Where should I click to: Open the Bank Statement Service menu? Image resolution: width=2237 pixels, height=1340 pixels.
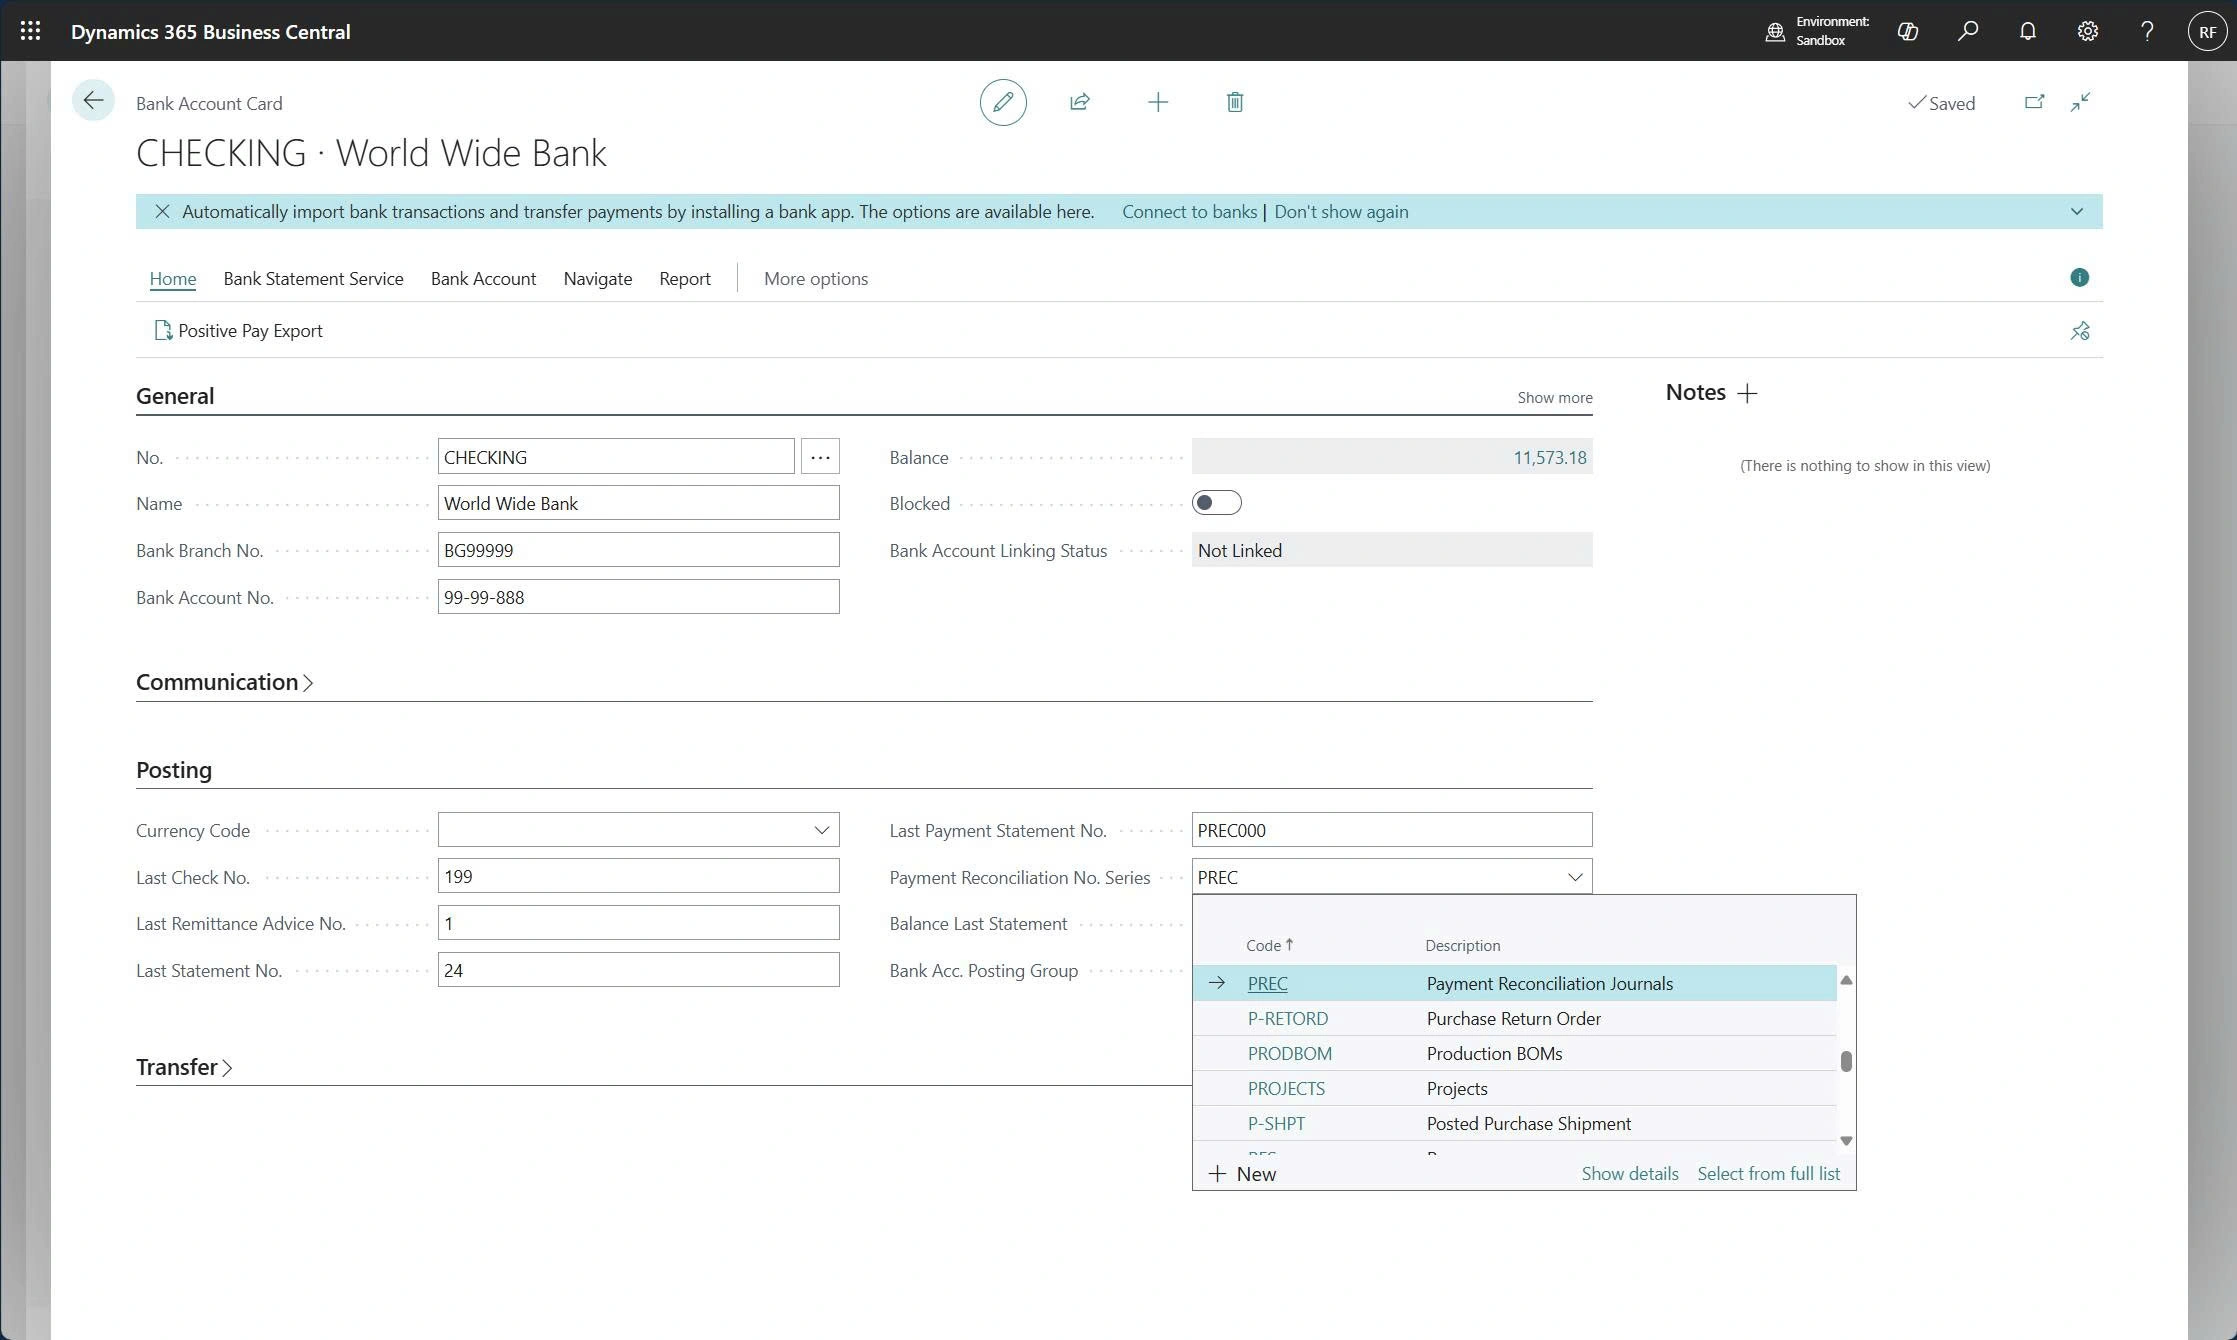point(313,279)
